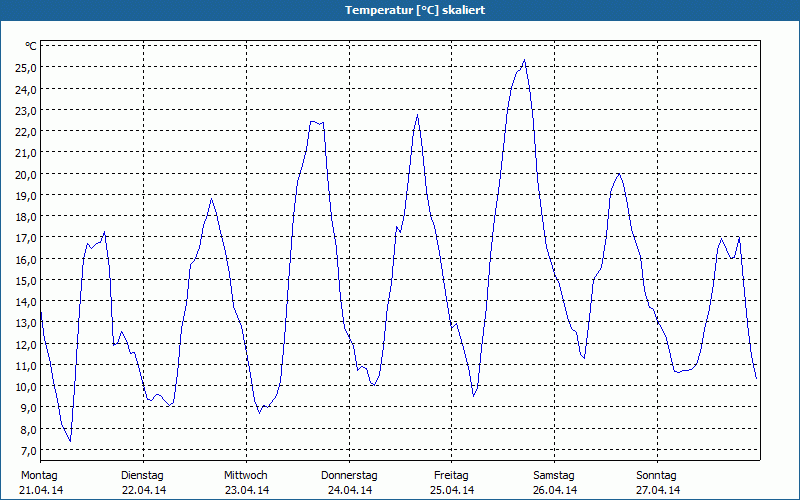Click the 10,0 y-axis tick label
This screenshot has width=800, height=500.
click(26, 387)
